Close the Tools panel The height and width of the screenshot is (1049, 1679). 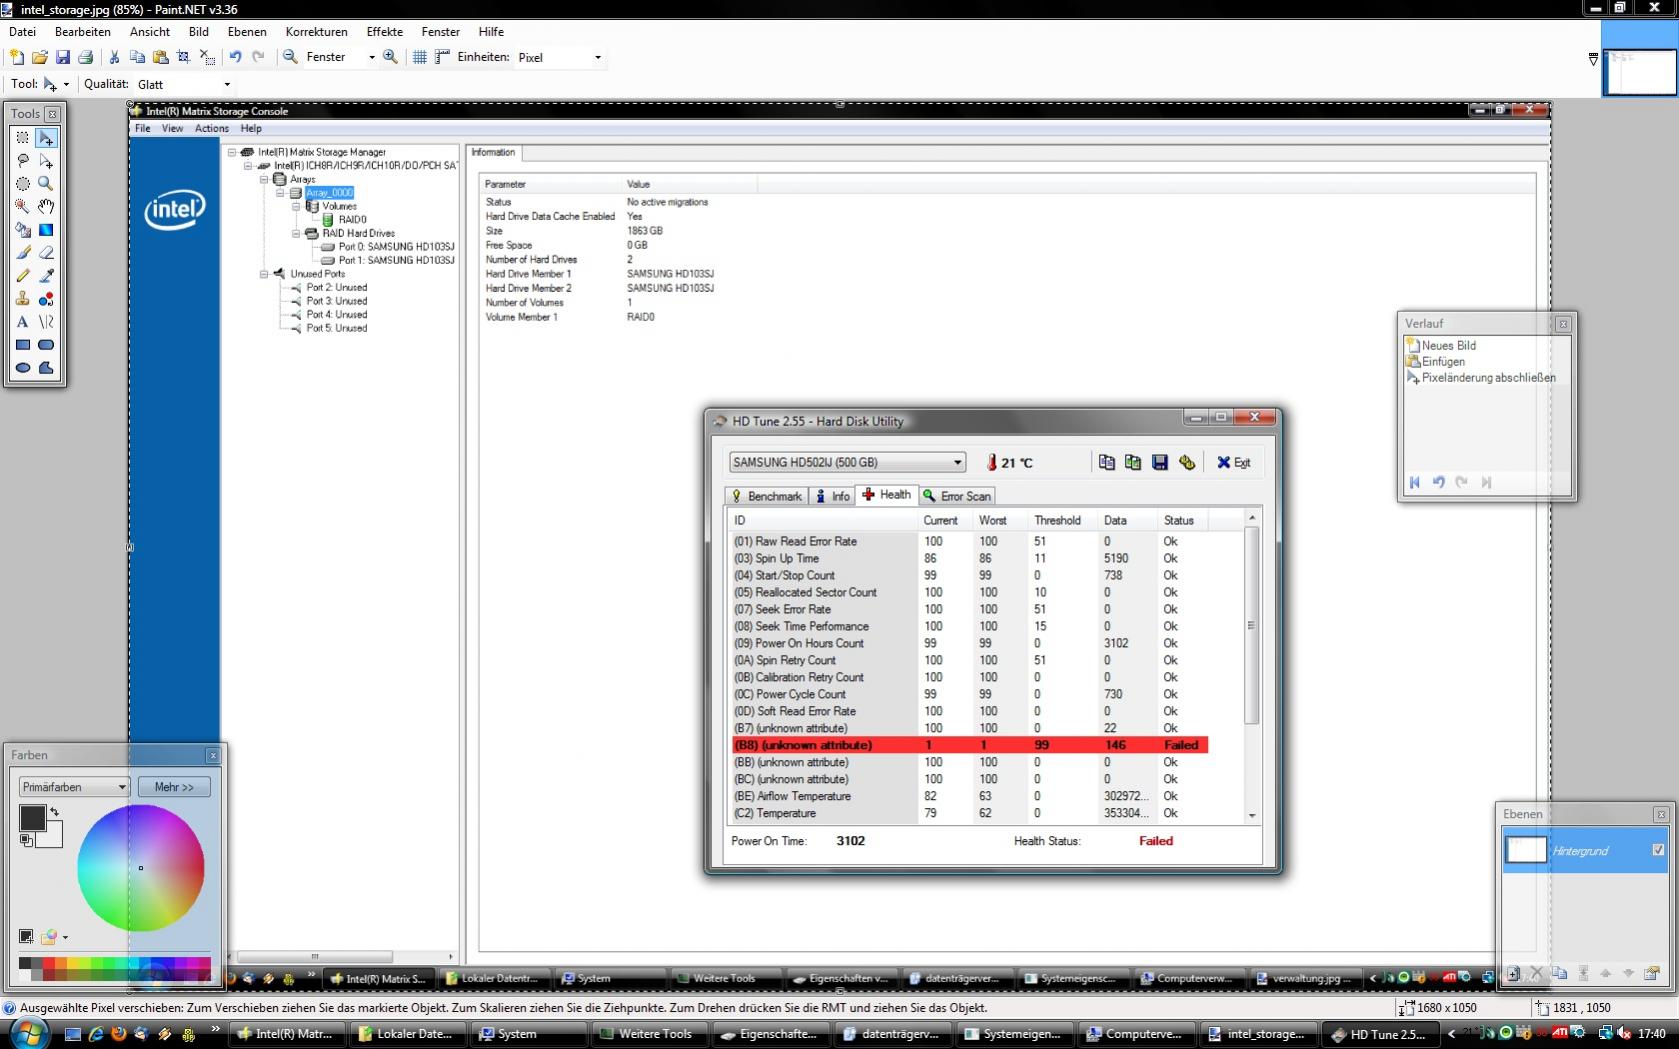pos(53,114)
